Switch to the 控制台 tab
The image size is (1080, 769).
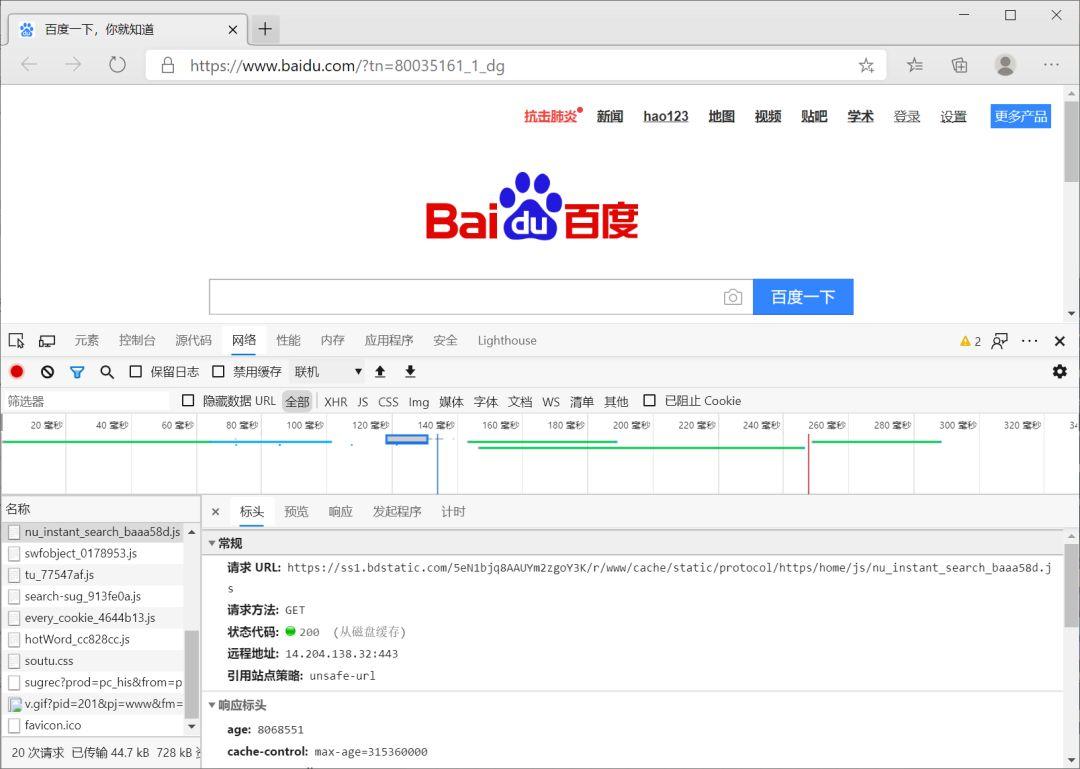(137, 340)
